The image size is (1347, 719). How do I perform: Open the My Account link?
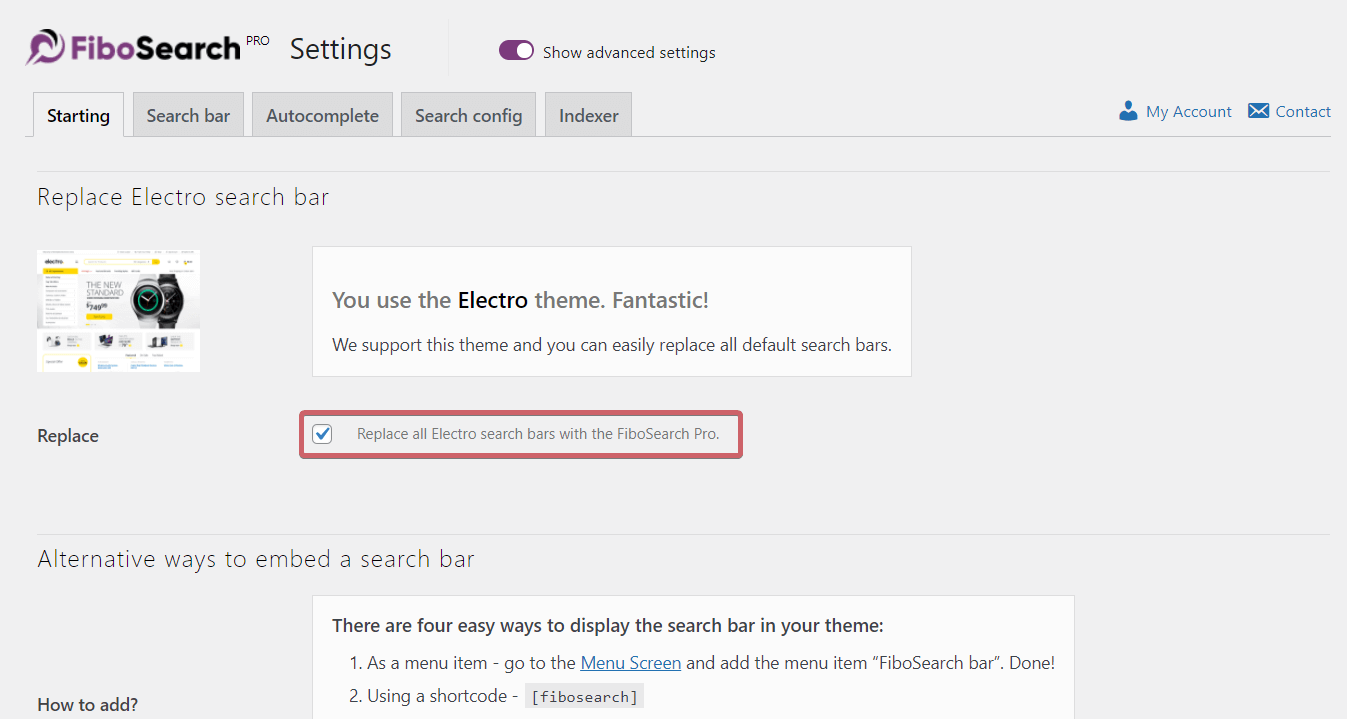point(1189,112)
